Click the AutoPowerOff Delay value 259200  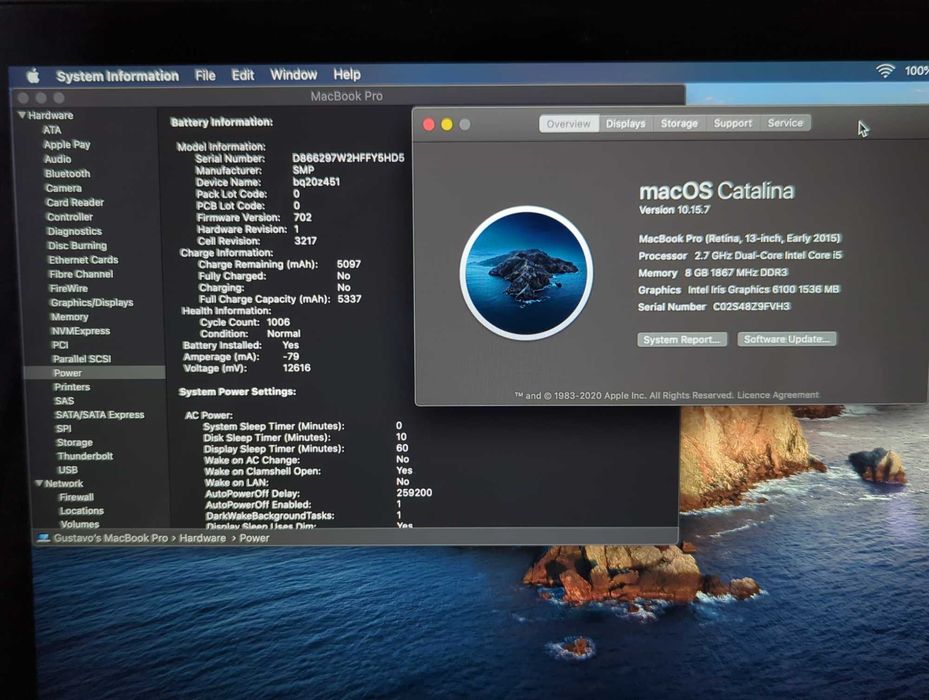coord(414,493)
